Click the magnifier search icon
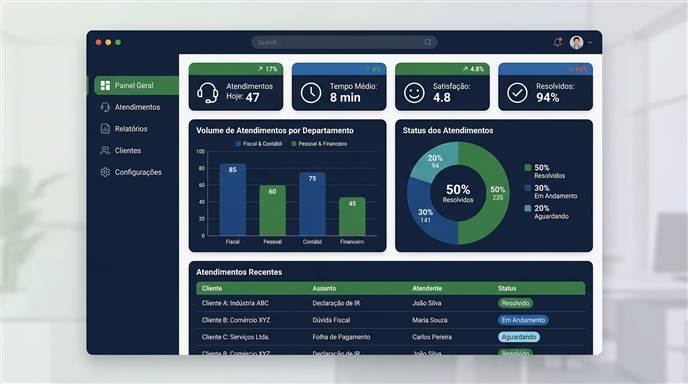The height and width of the screenshot is (384, 688). [428, 42]
